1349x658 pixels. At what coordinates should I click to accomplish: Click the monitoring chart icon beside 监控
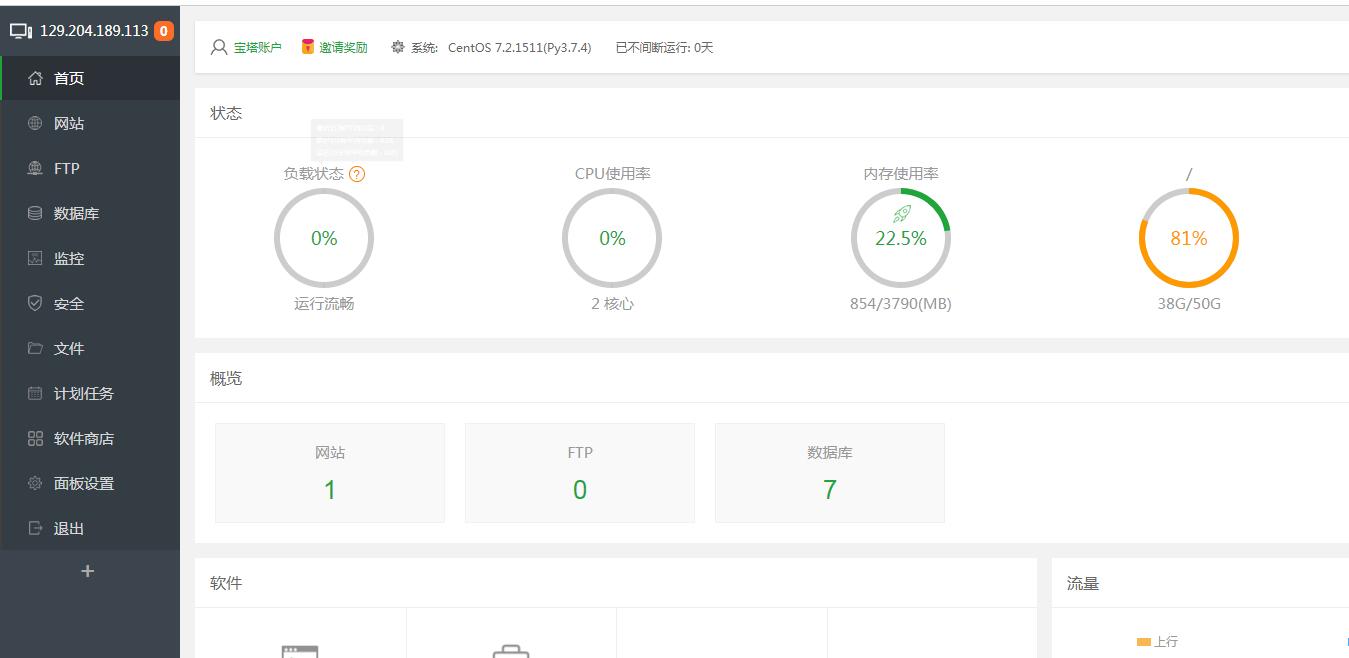pyautogui.click(x=35, y=258)
